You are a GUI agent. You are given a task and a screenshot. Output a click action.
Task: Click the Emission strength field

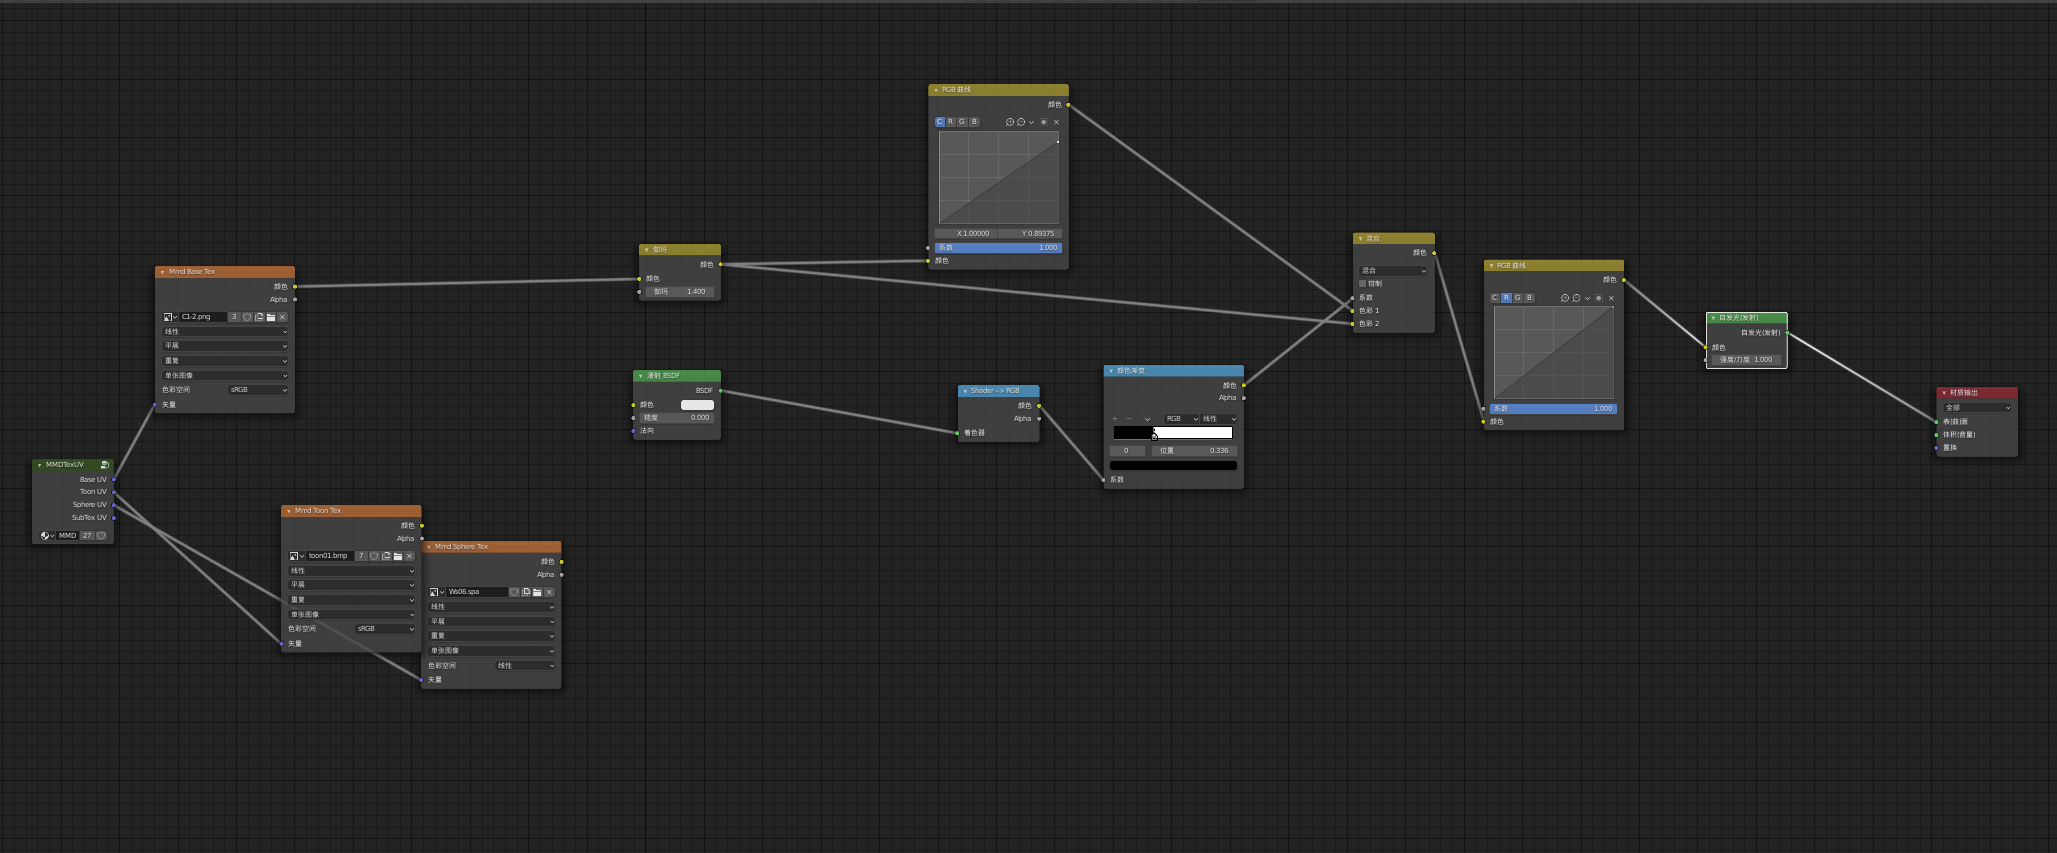click(1746, 360)
